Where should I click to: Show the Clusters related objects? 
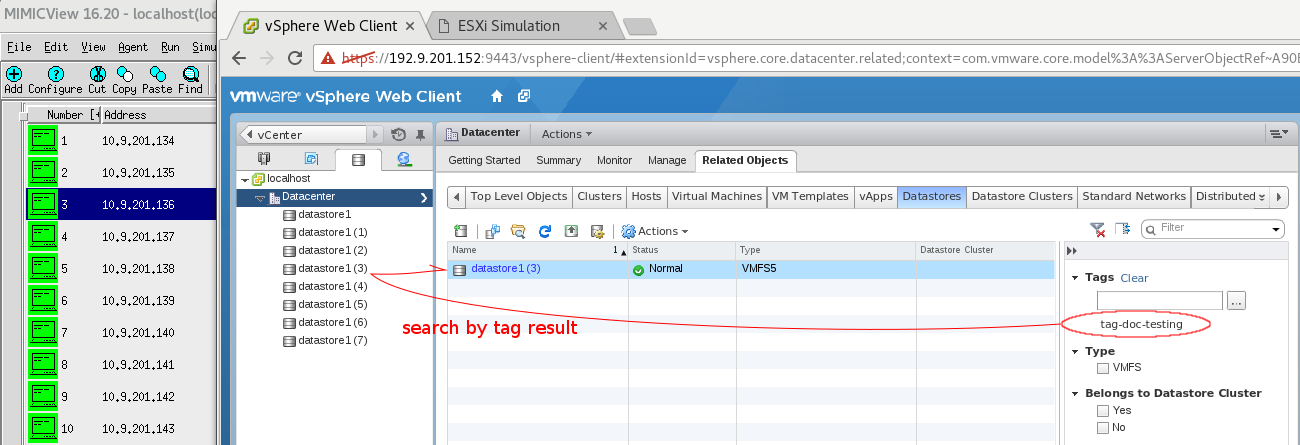[600, 196]
